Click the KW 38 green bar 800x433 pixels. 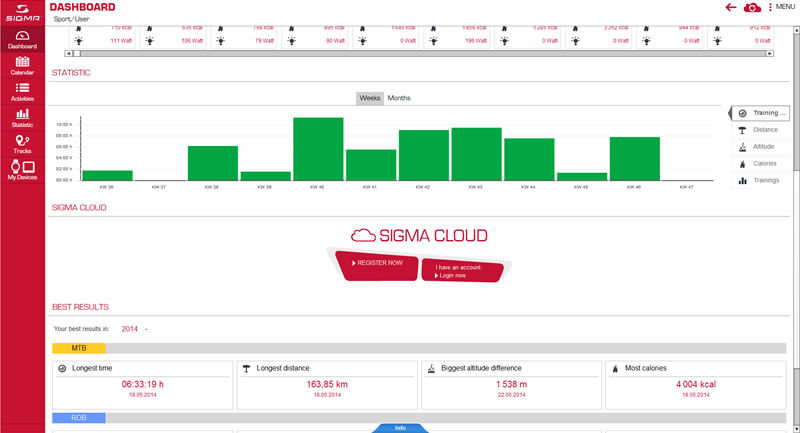pyautogui.click(x=213, y=163)
